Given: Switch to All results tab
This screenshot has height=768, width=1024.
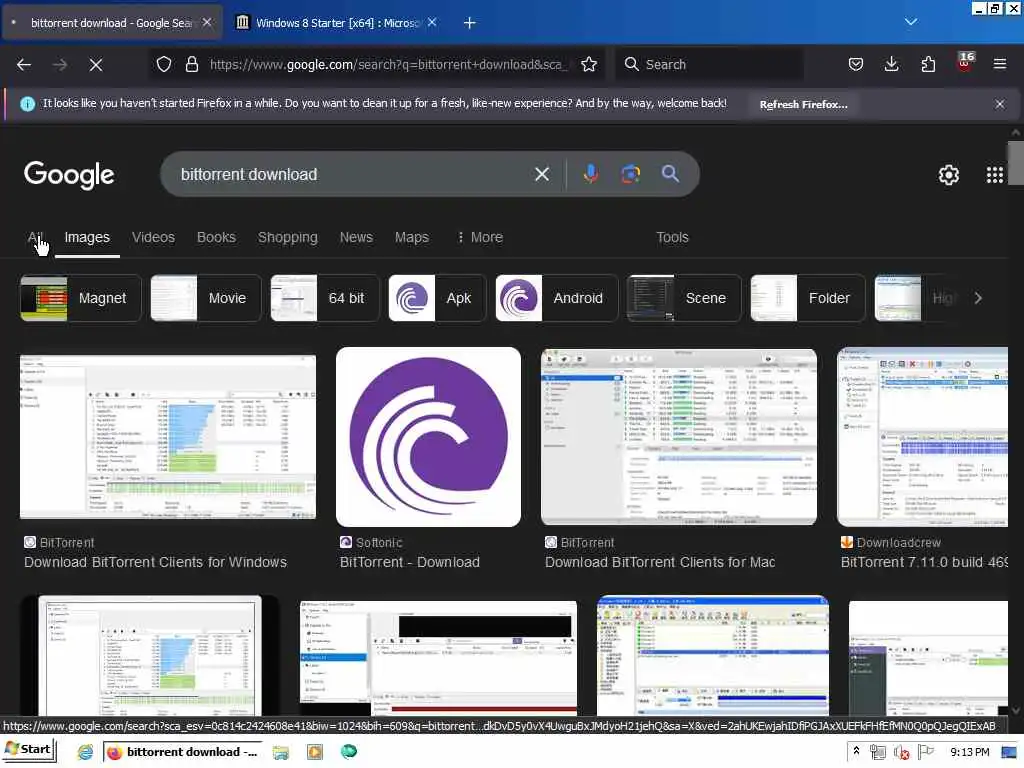Looking at the screenshot, I should pos(35,237).
